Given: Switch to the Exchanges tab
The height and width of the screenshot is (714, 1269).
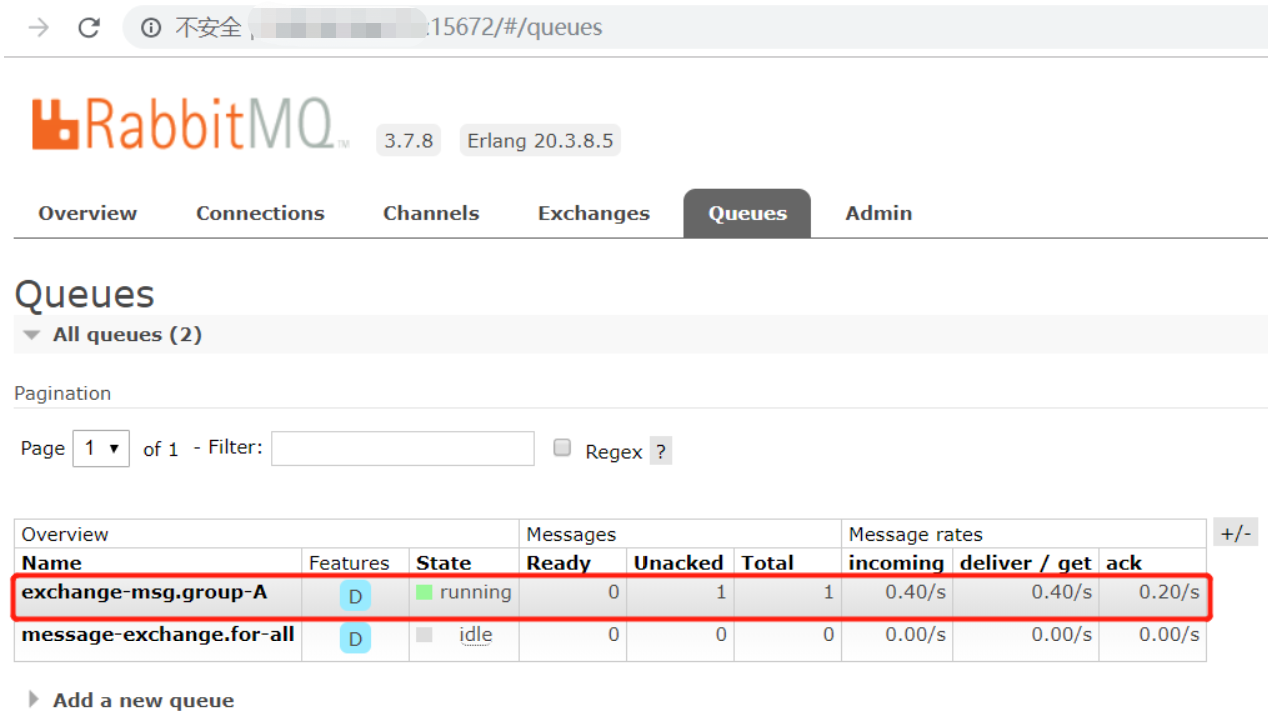Looking at the screenshot, I should (593, 212).
